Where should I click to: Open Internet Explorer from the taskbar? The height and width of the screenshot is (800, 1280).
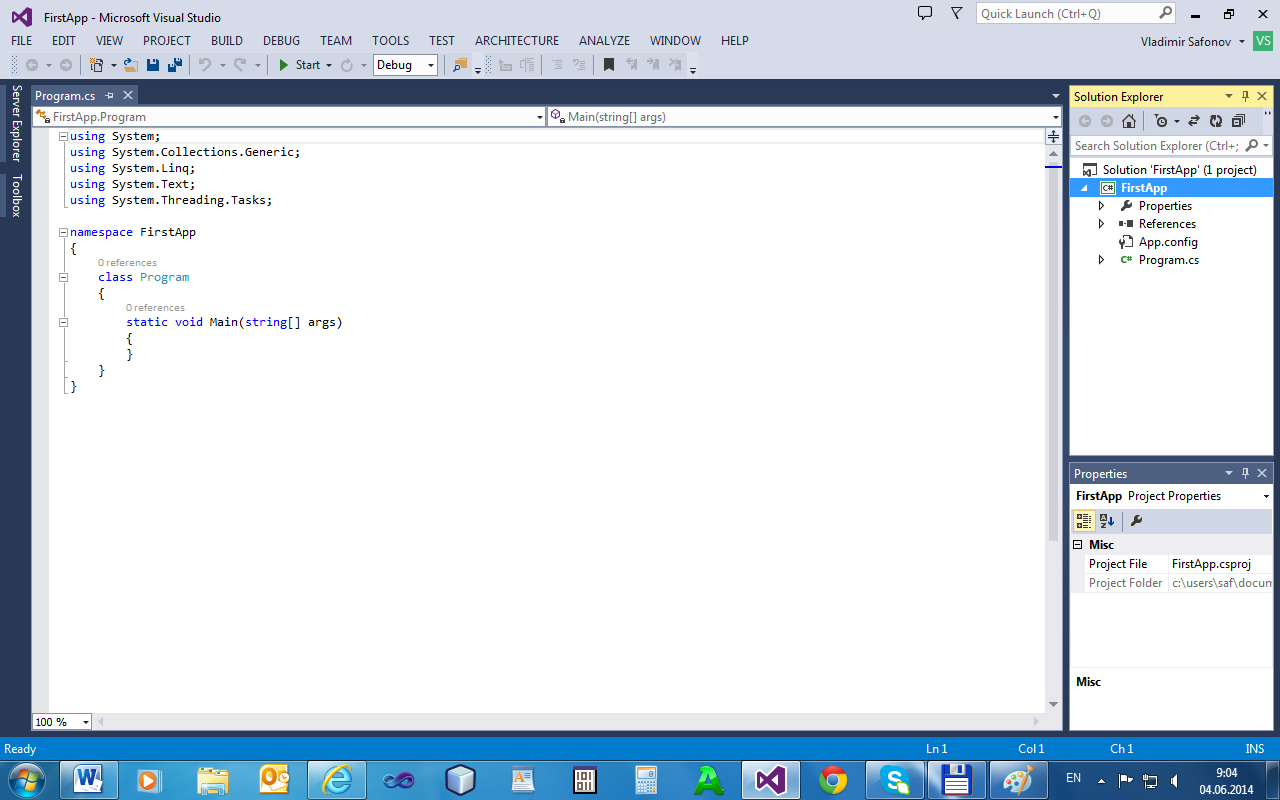tap(337, 779)
